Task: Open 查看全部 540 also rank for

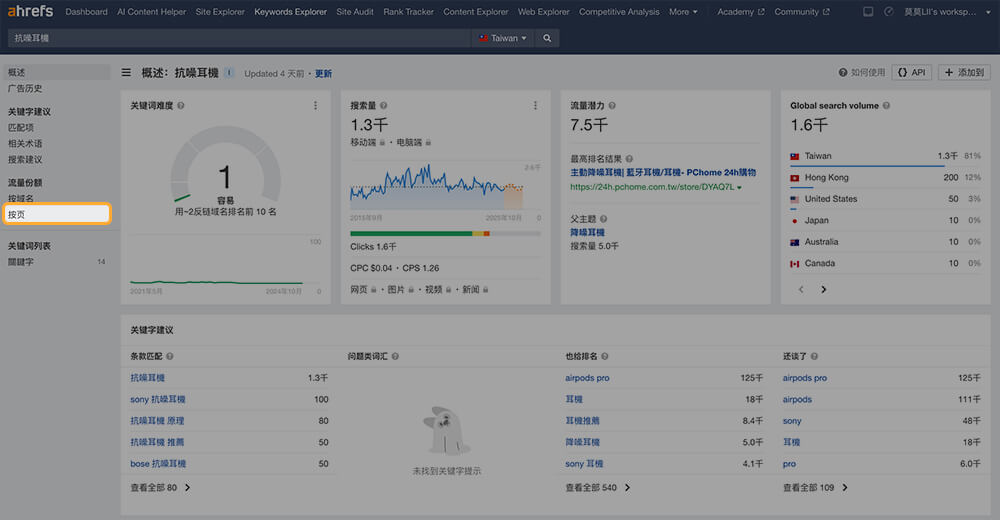Action: pos(598,487)
